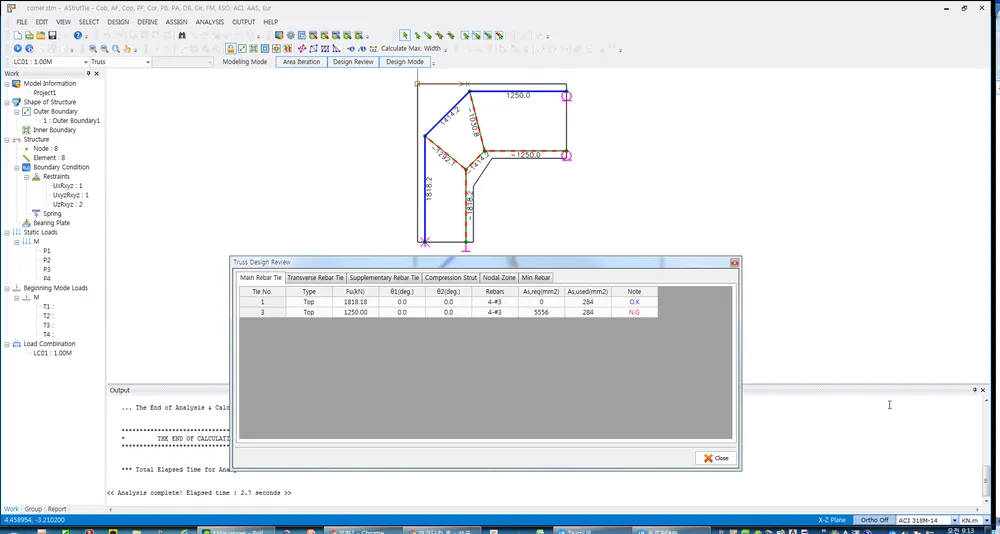Image resolution: width=1000 pixels, height=534 pixels.
Task: Select Inner Boundary in the Work tree
Action: click(54, 130)
